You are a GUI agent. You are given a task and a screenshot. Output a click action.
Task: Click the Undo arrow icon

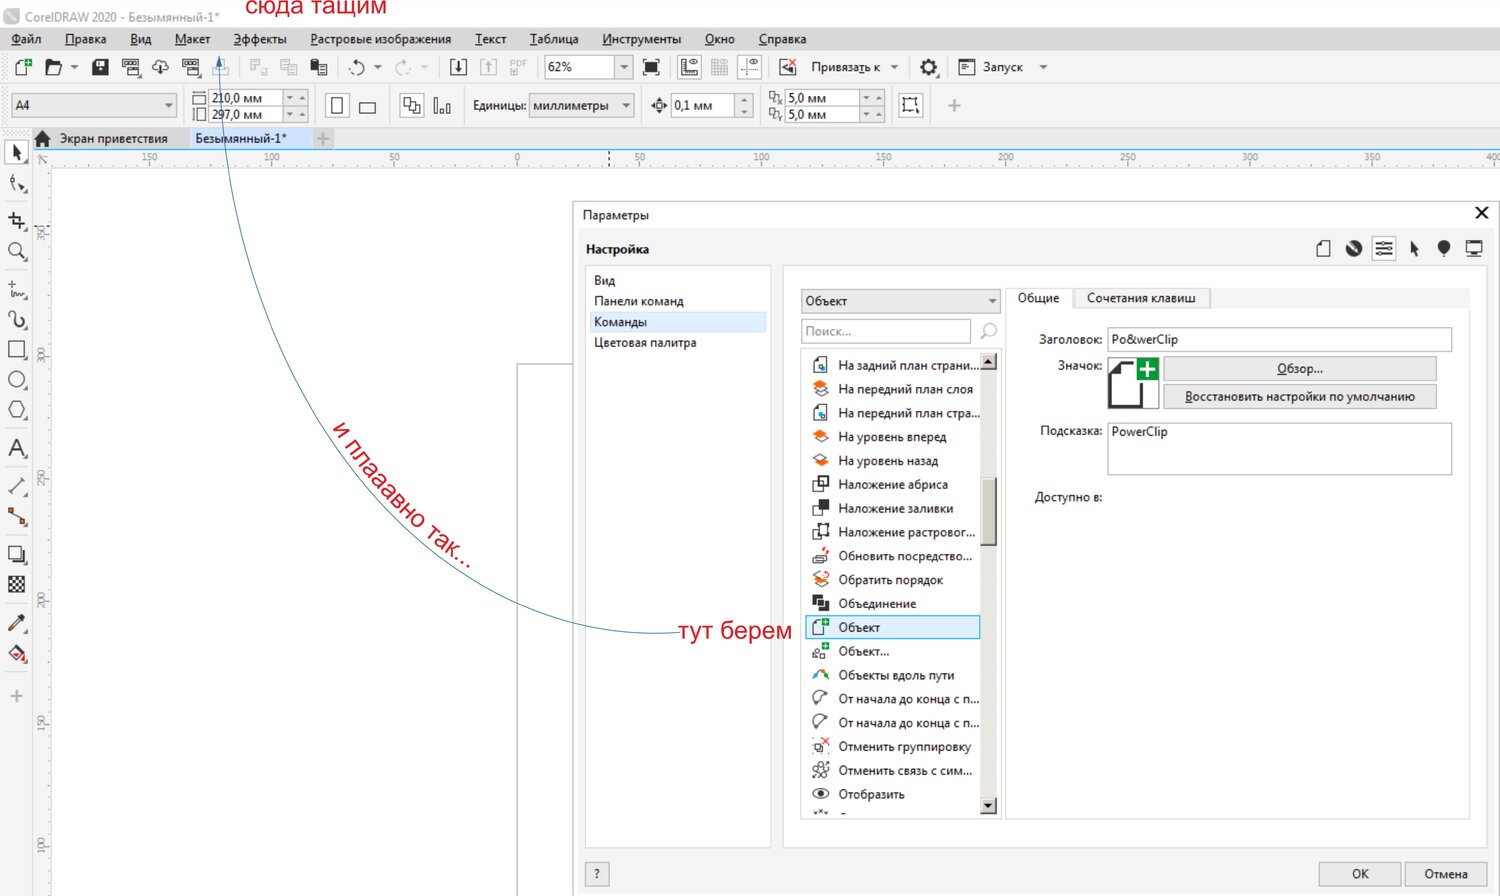click(356, 67)
